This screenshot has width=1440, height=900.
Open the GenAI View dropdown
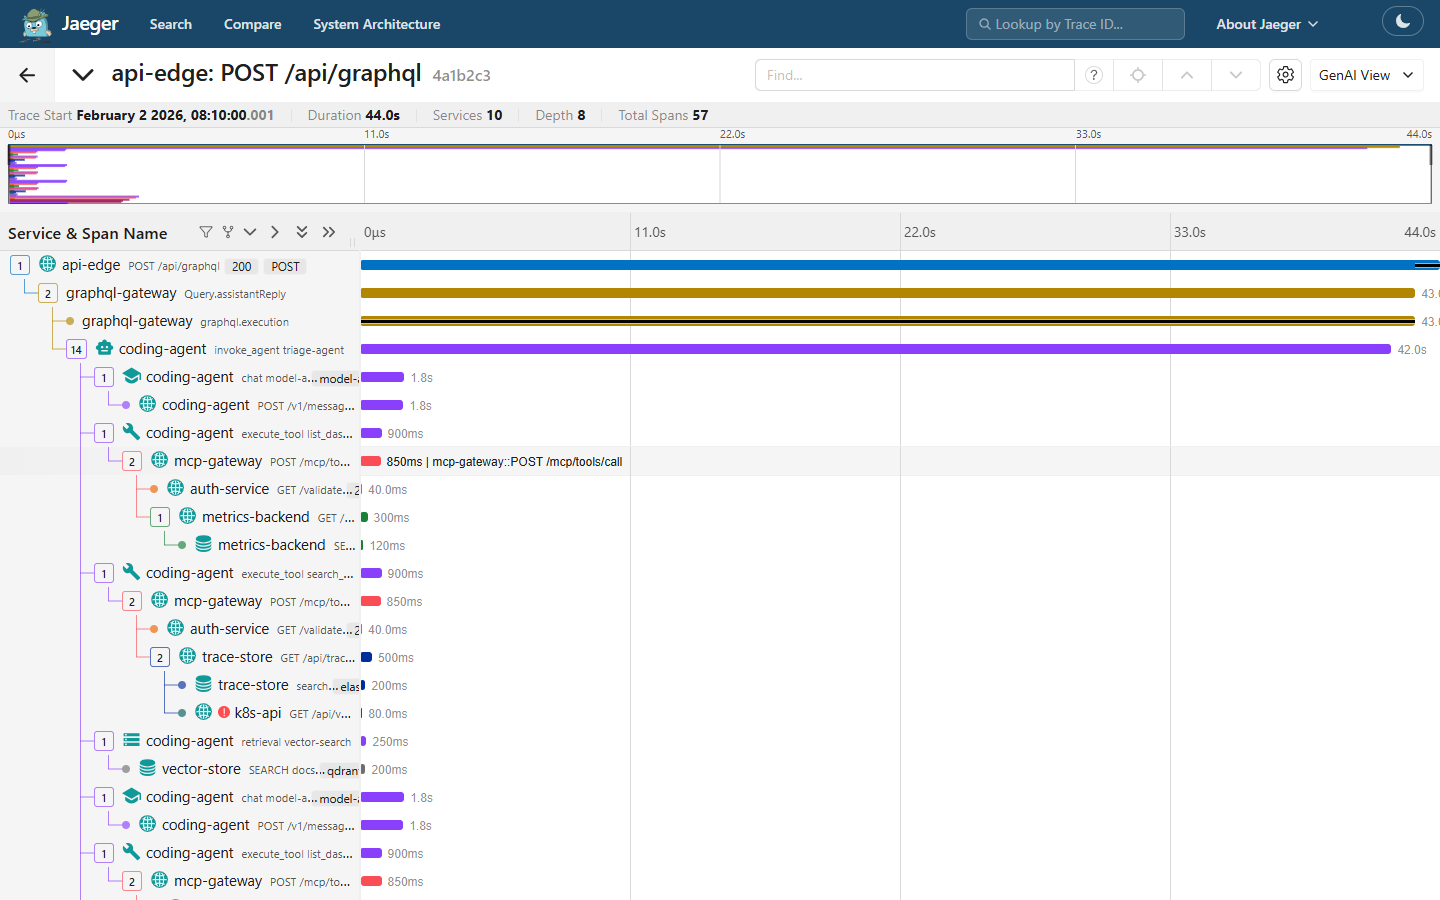pyautogui.click(x=1366, y=75)
